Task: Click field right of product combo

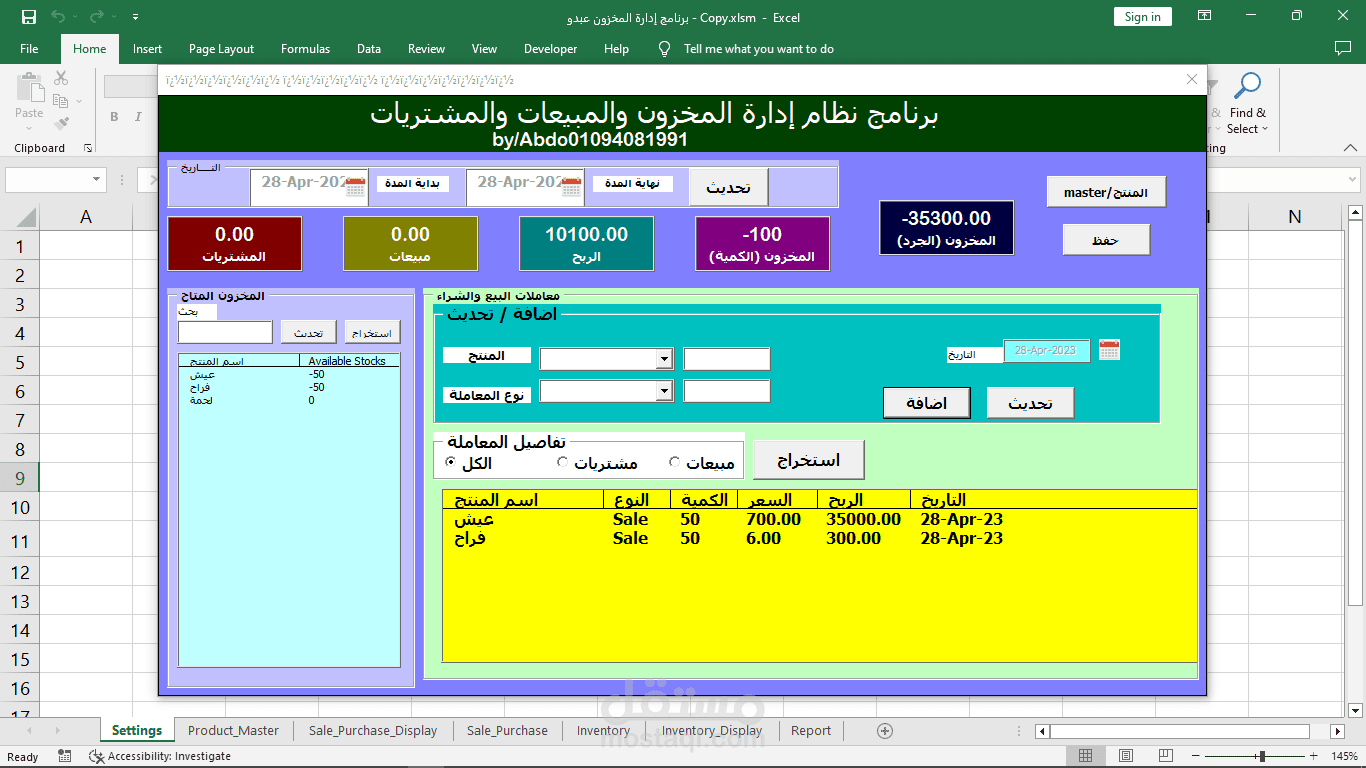Action: (727, 359)
